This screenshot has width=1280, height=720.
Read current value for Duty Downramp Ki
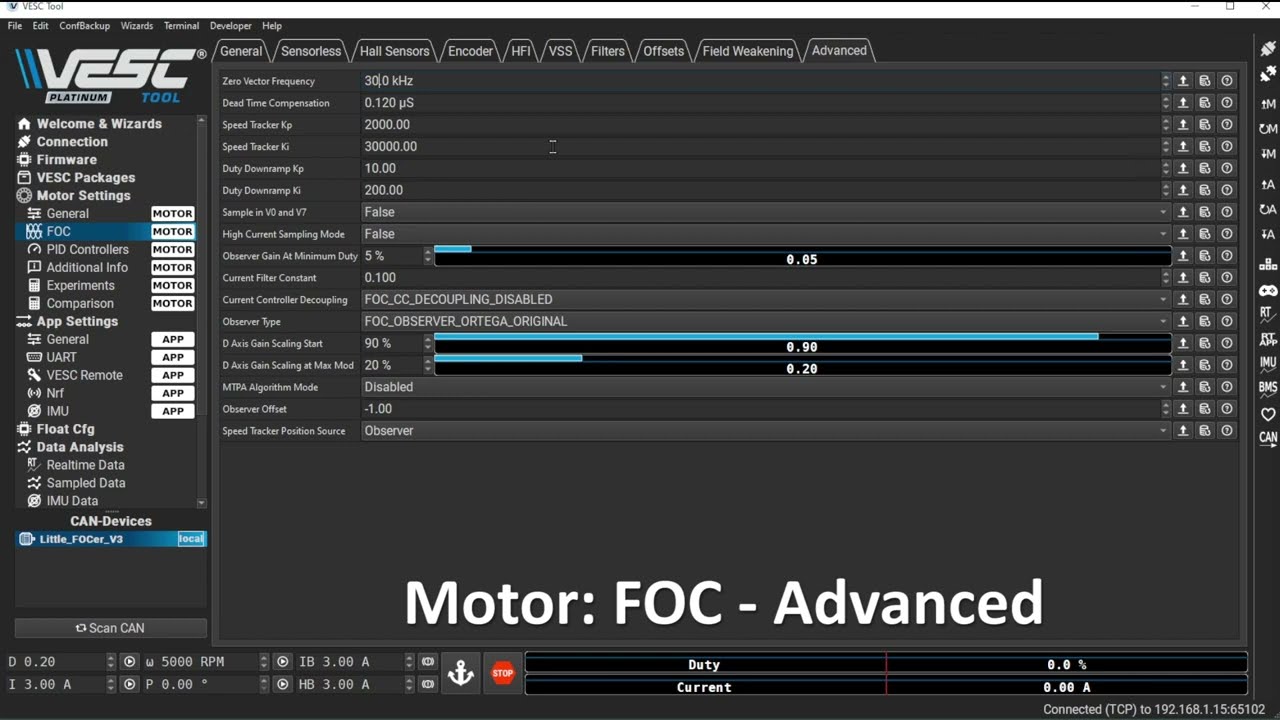pos(1183,190)
